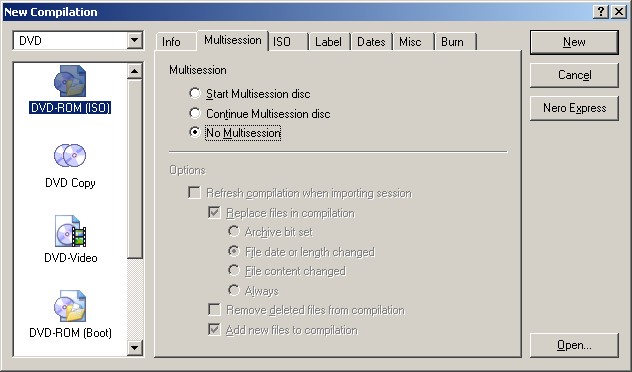Click the compilation list scroll down arrow

[135, 347]
